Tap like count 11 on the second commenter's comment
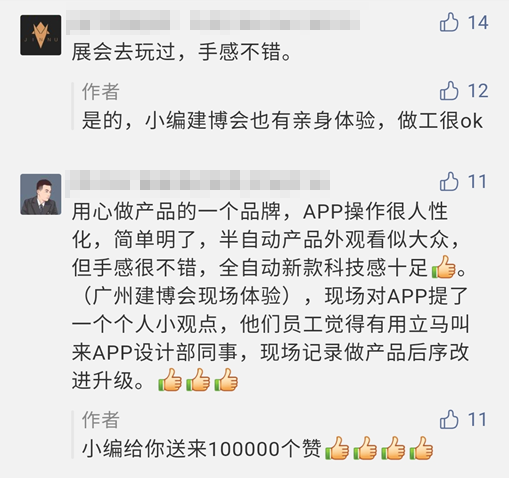Image resolution: width=509 pixels, height=478 pixels. pos(477,182)
